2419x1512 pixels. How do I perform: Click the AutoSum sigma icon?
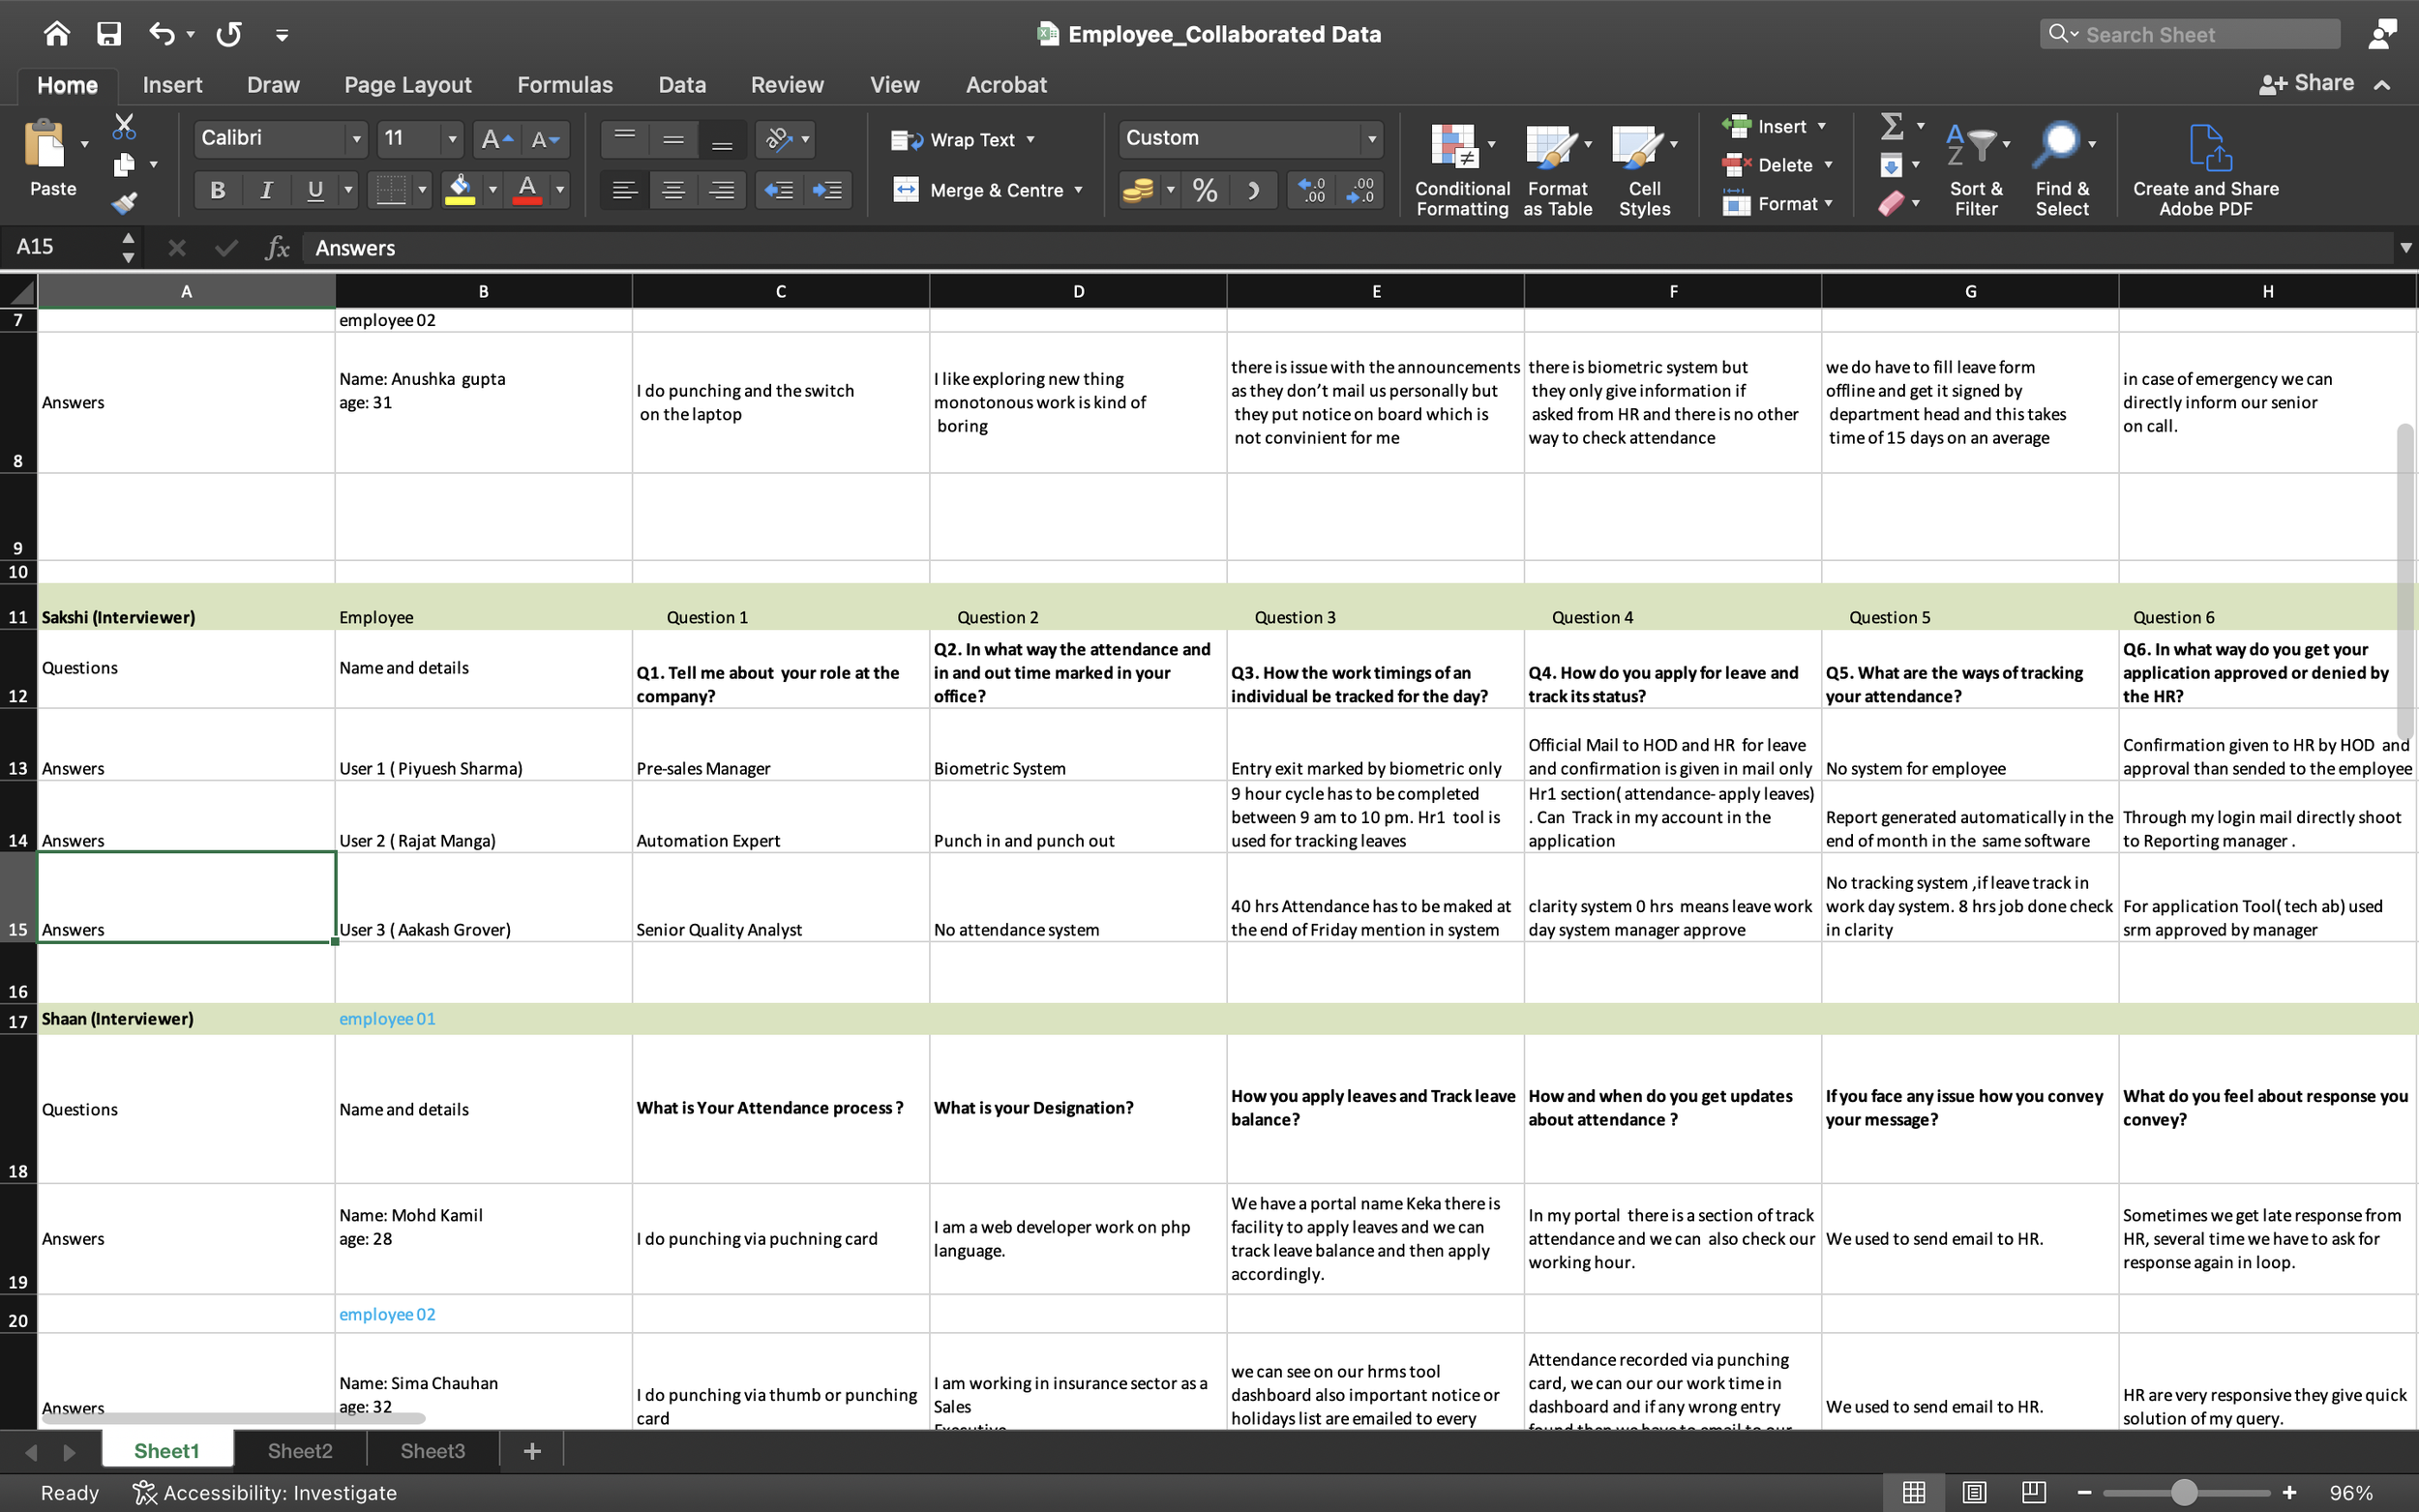tap(1891, 126)
